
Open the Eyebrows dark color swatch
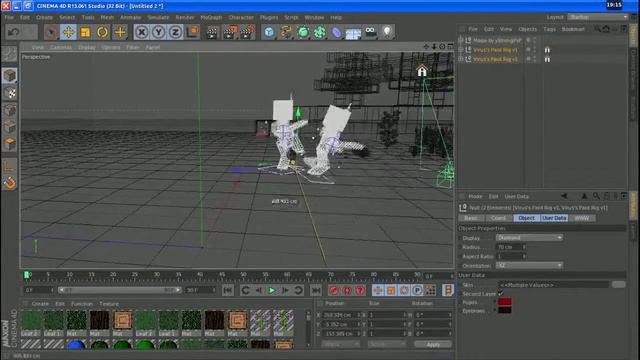[504, 311]
